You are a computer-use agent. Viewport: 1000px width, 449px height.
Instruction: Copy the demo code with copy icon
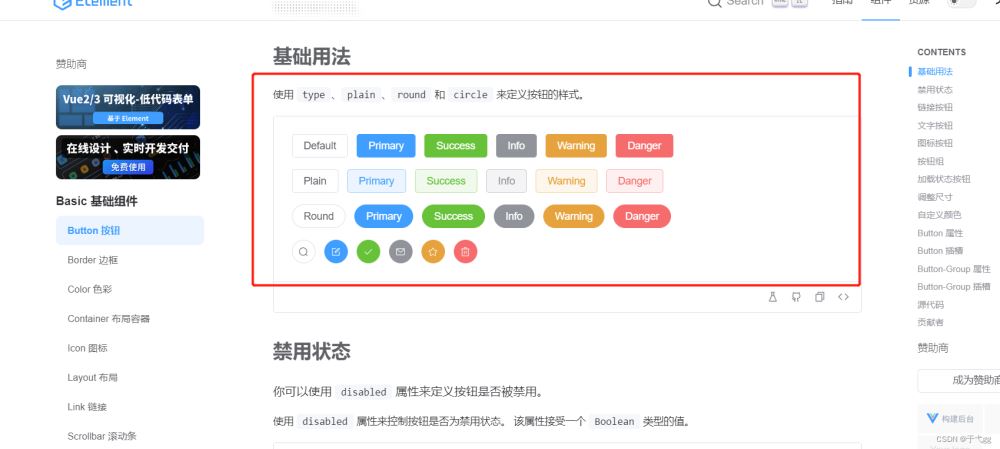[820, 297]
